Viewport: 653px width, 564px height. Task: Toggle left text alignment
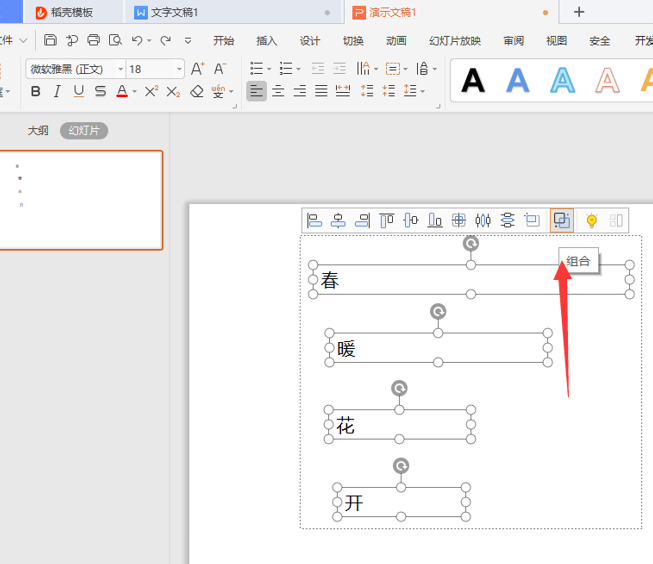(257, 91)
